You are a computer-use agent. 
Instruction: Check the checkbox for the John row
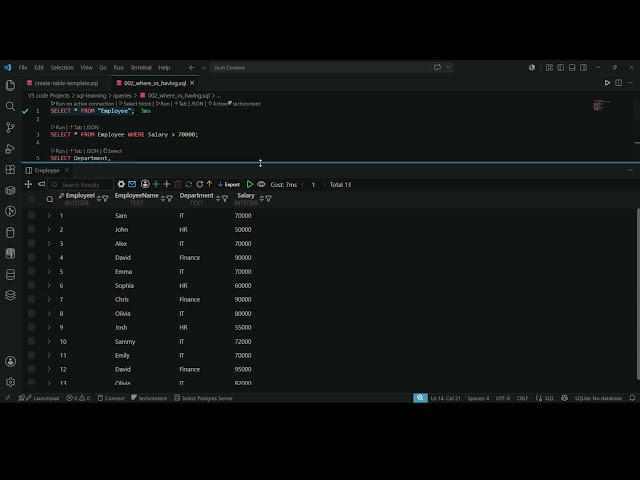[31, 229]
